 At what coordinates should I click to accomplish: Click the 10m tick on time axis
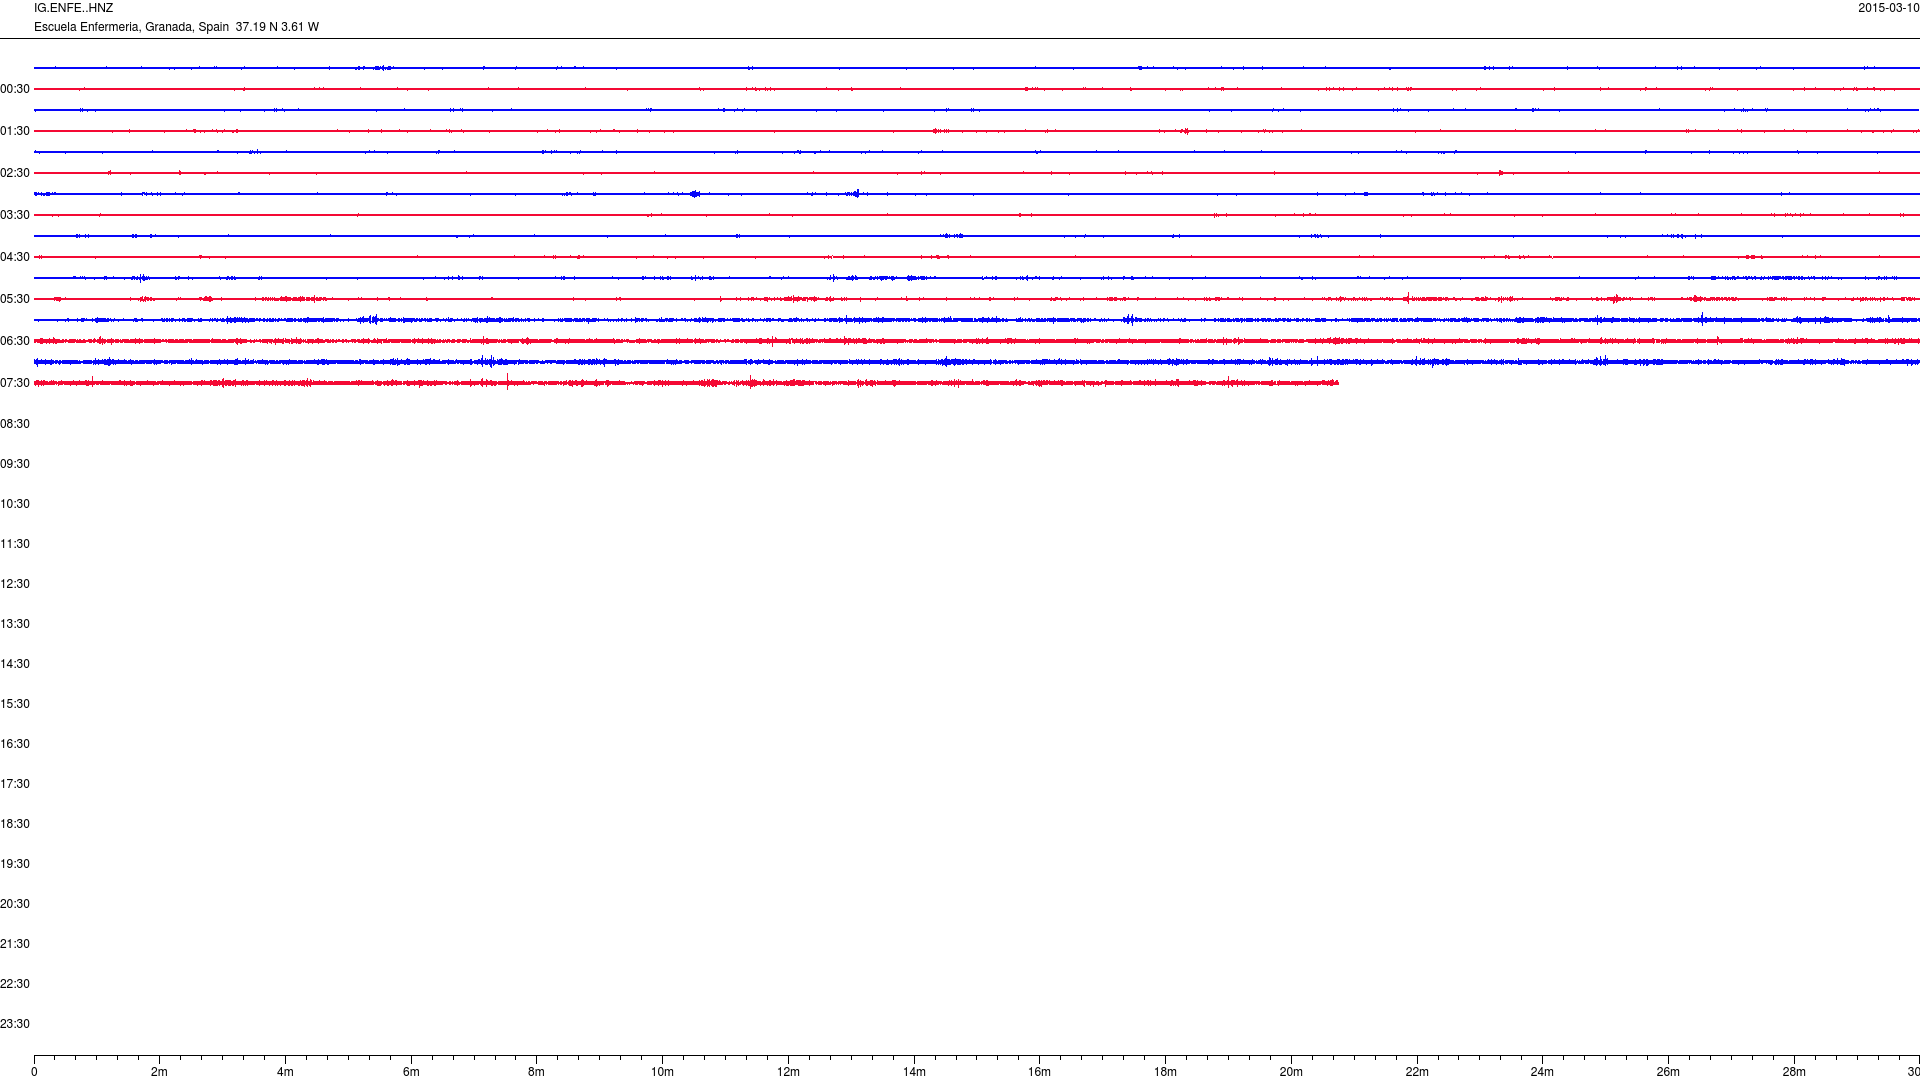[x=662, y=1072]
